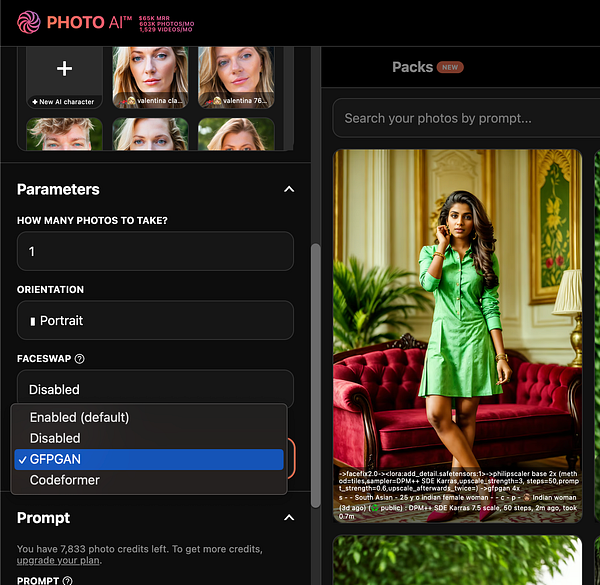Collapse the Parameters section chevron
The width and height of the screenshot is (600, 585).
pyautogui.click(x=289, y=189)
